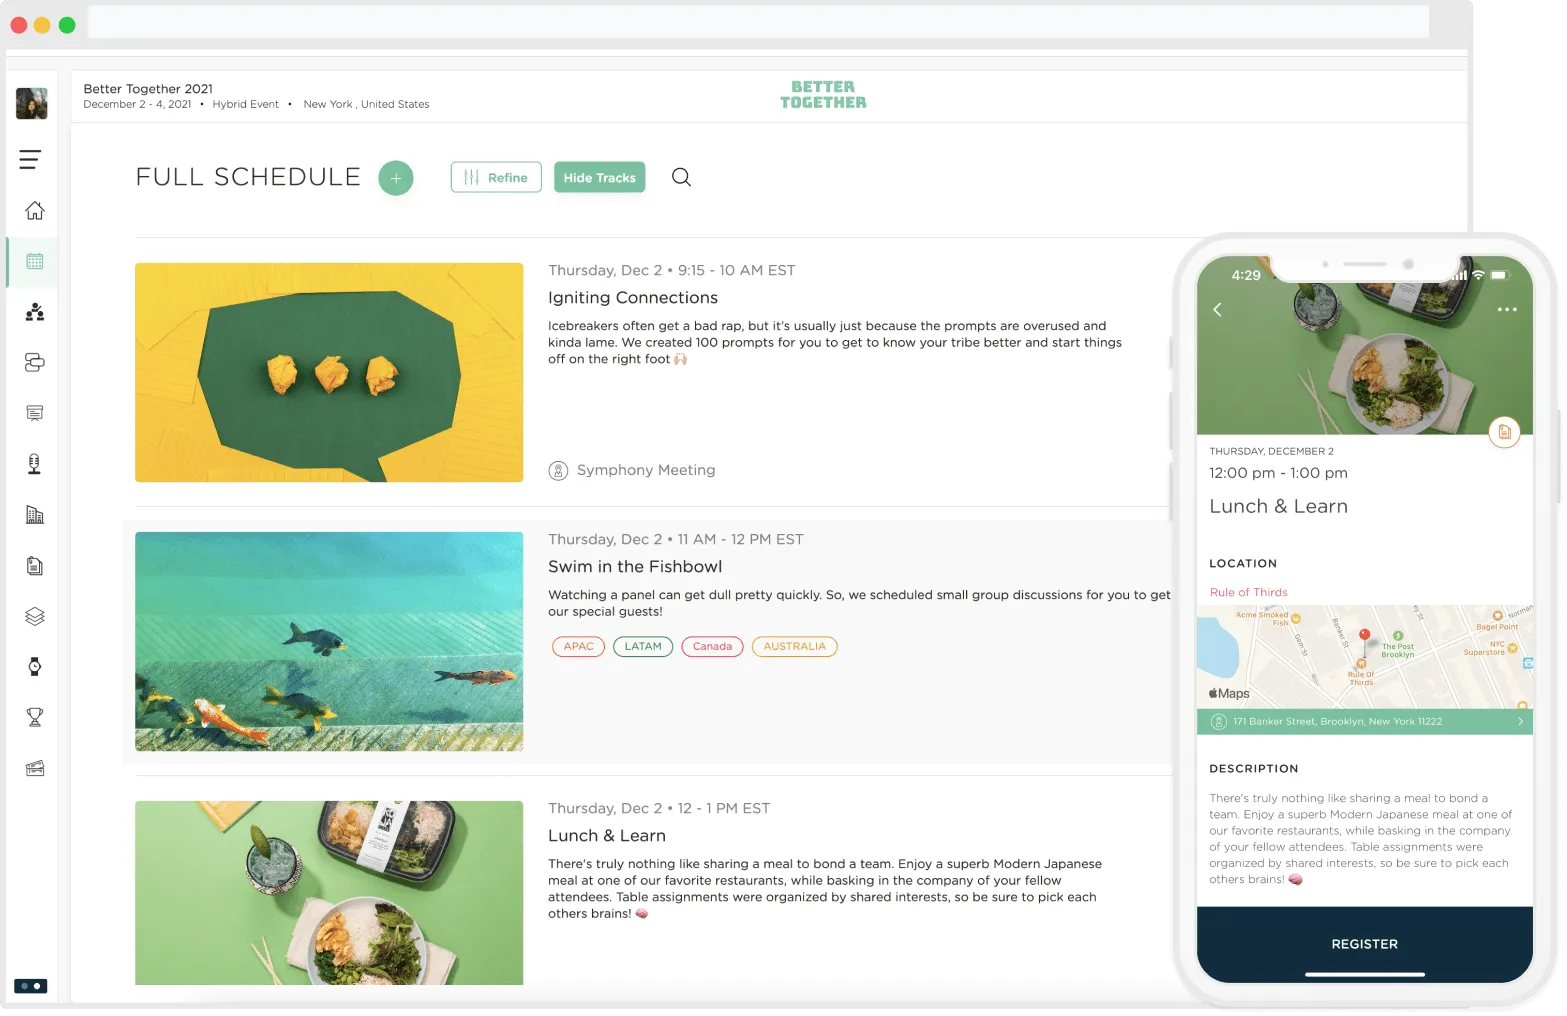1567x1016 pixels.
Task: Open the attendees people icon in sidebar
Action: pos(35,312)
